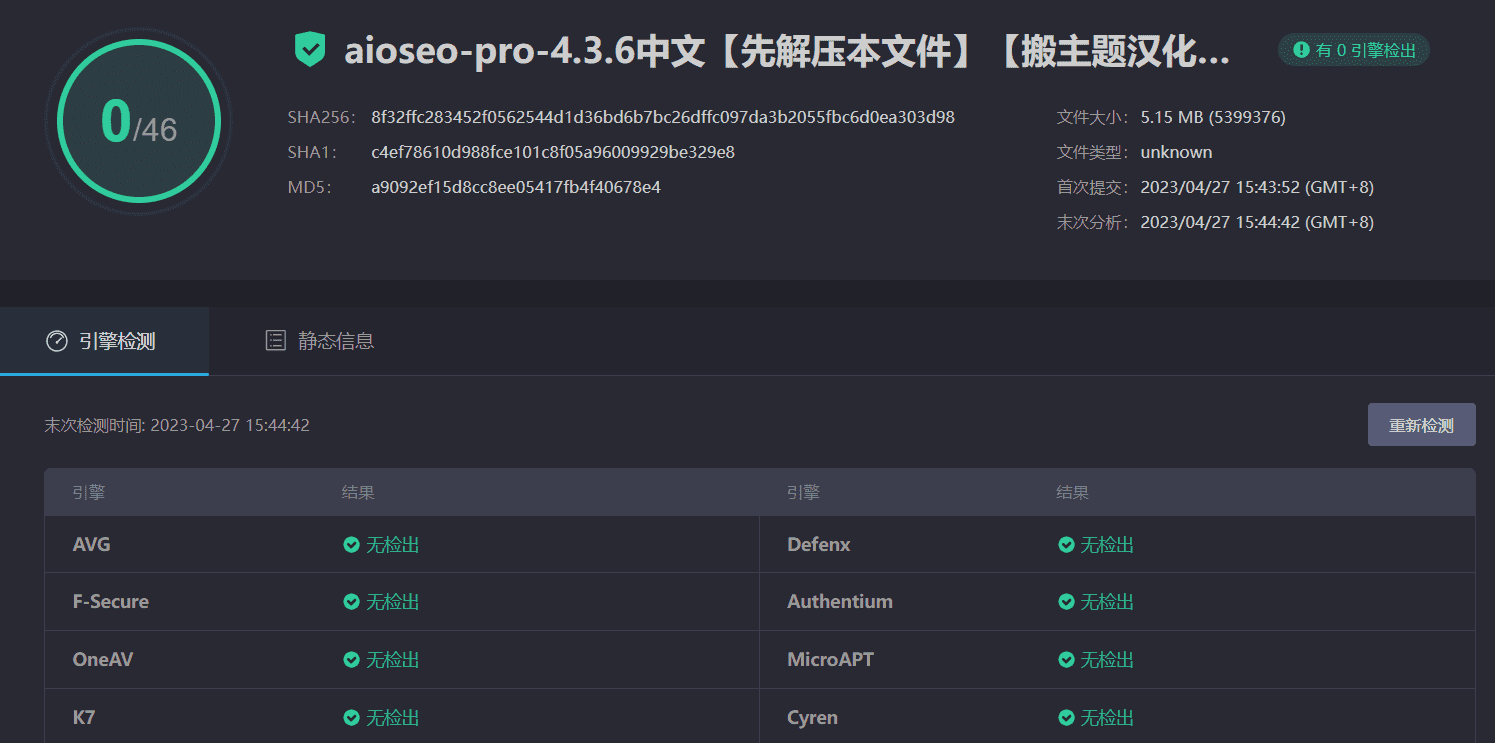This screenshot has height=743, width=1495.
Task: Click the MicroAPT engine name
Action: 831,660
